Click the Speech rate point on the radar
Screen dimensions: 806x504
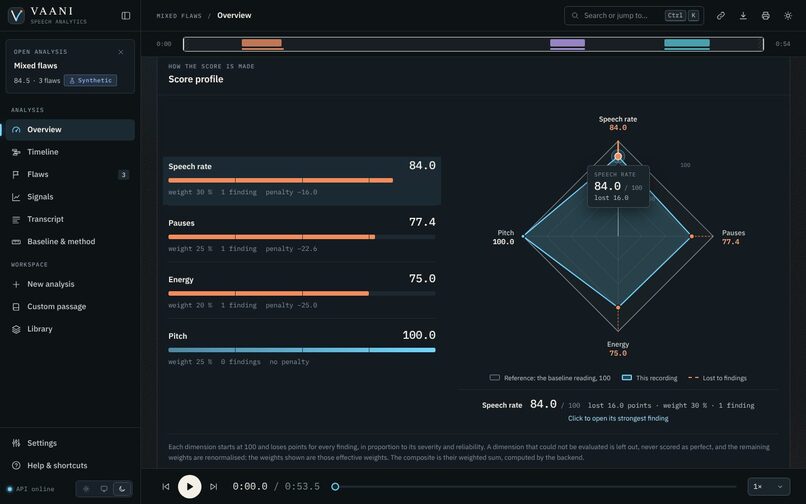[618, 156]
